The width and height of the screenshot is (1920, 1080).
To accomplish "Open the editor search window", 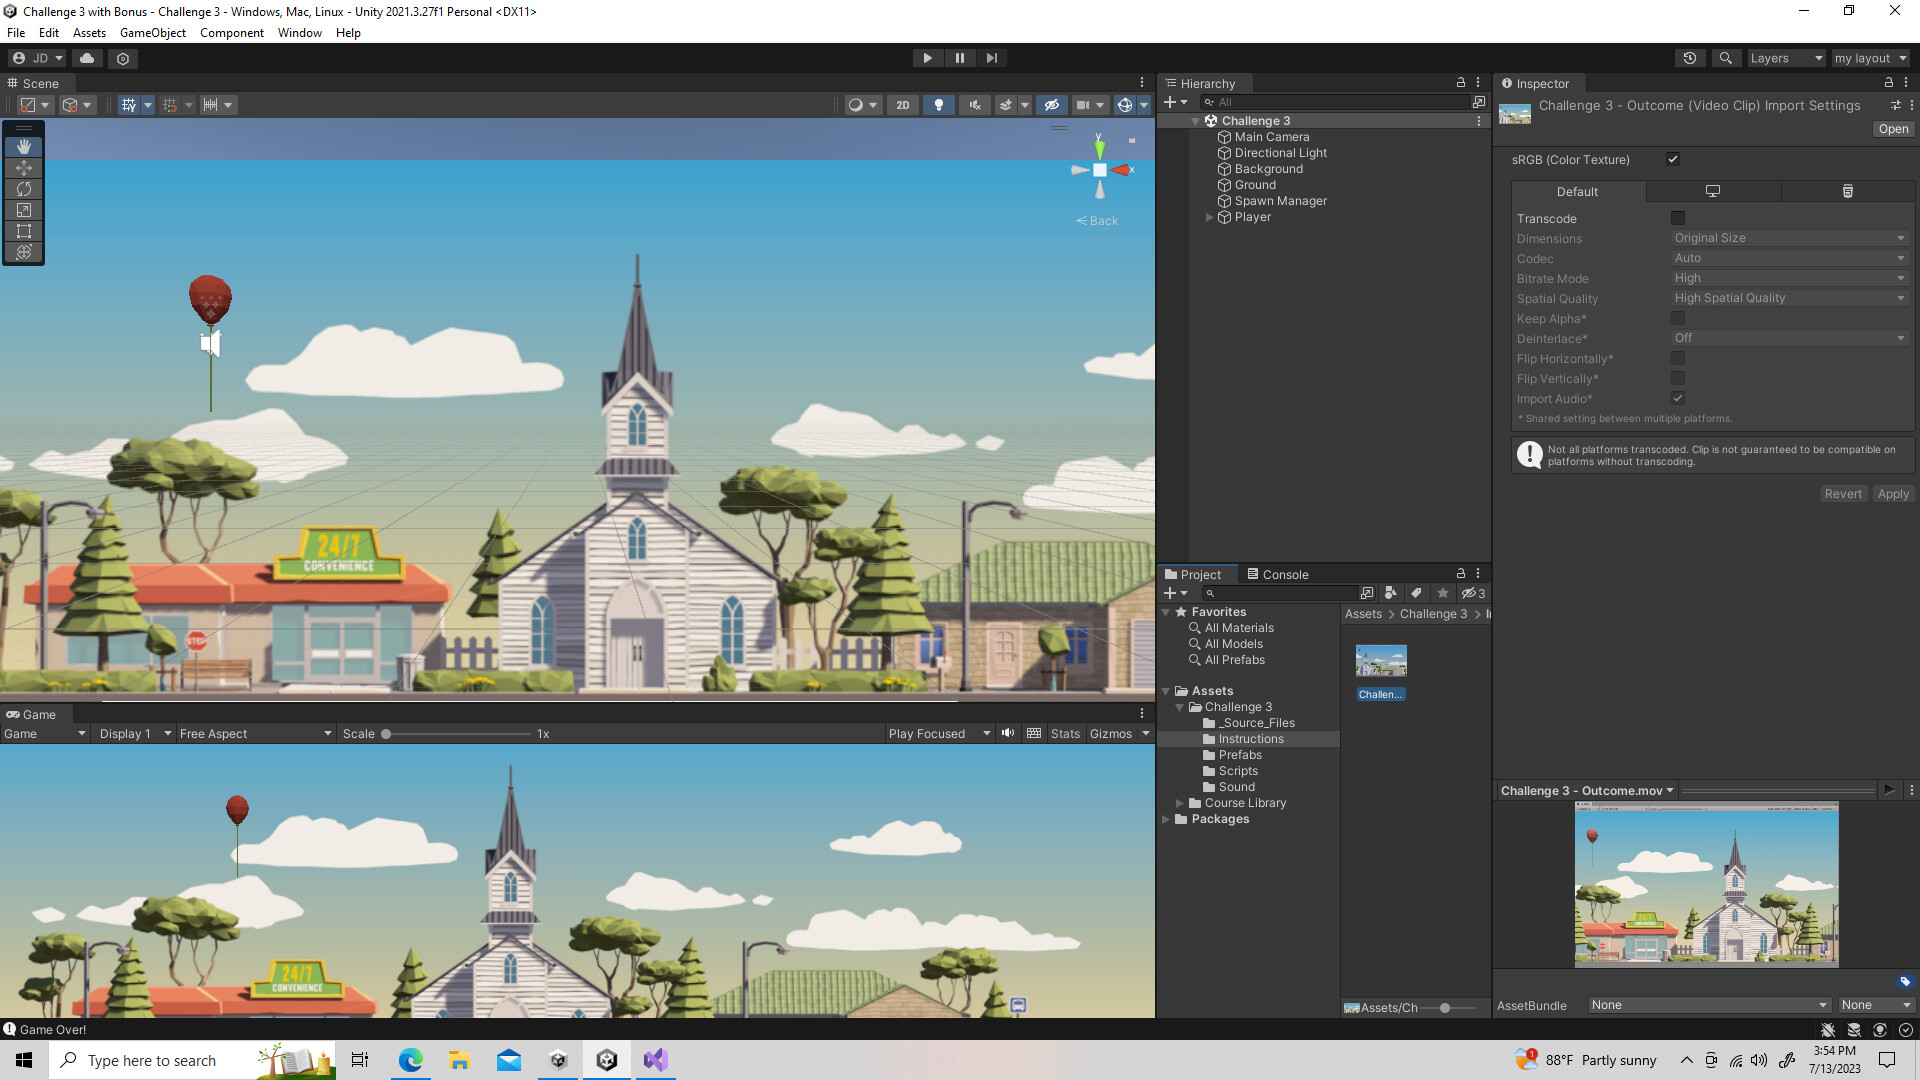I will tap(1726, 57).
